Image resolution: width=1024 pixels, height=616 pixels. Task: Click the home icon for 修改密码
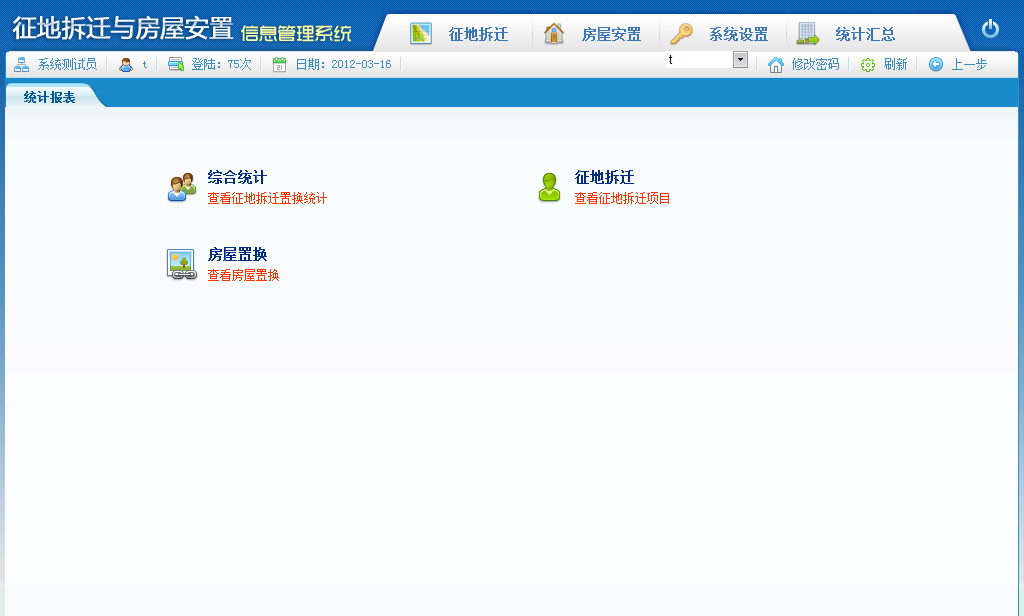[x=775, y=65]
